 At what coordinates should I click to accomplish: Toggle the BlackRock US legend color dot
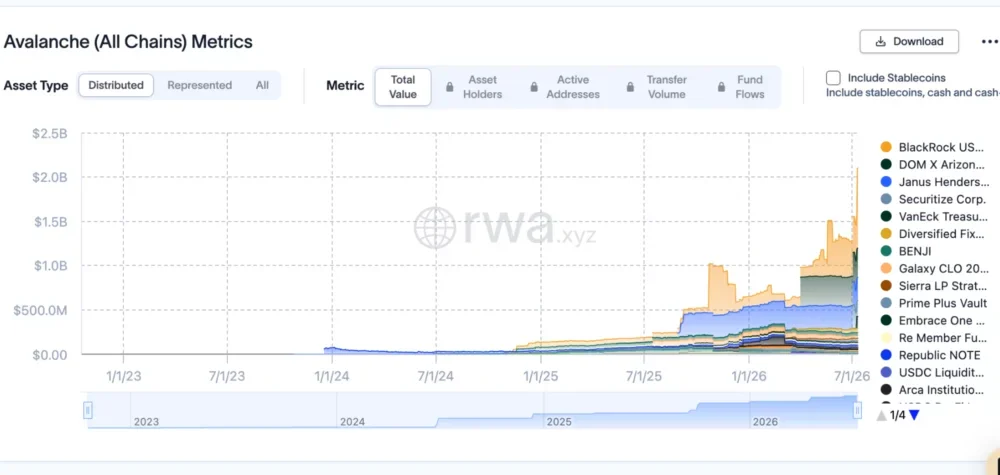[x=886, y=147]
